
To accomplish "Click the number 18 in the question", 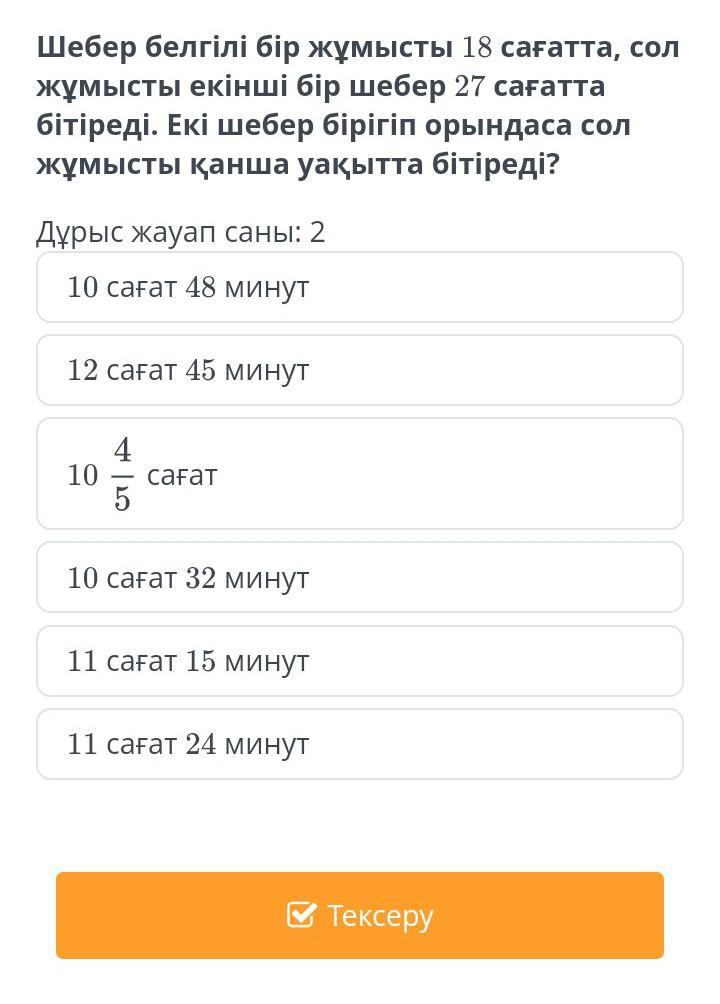I will (477, 47).
